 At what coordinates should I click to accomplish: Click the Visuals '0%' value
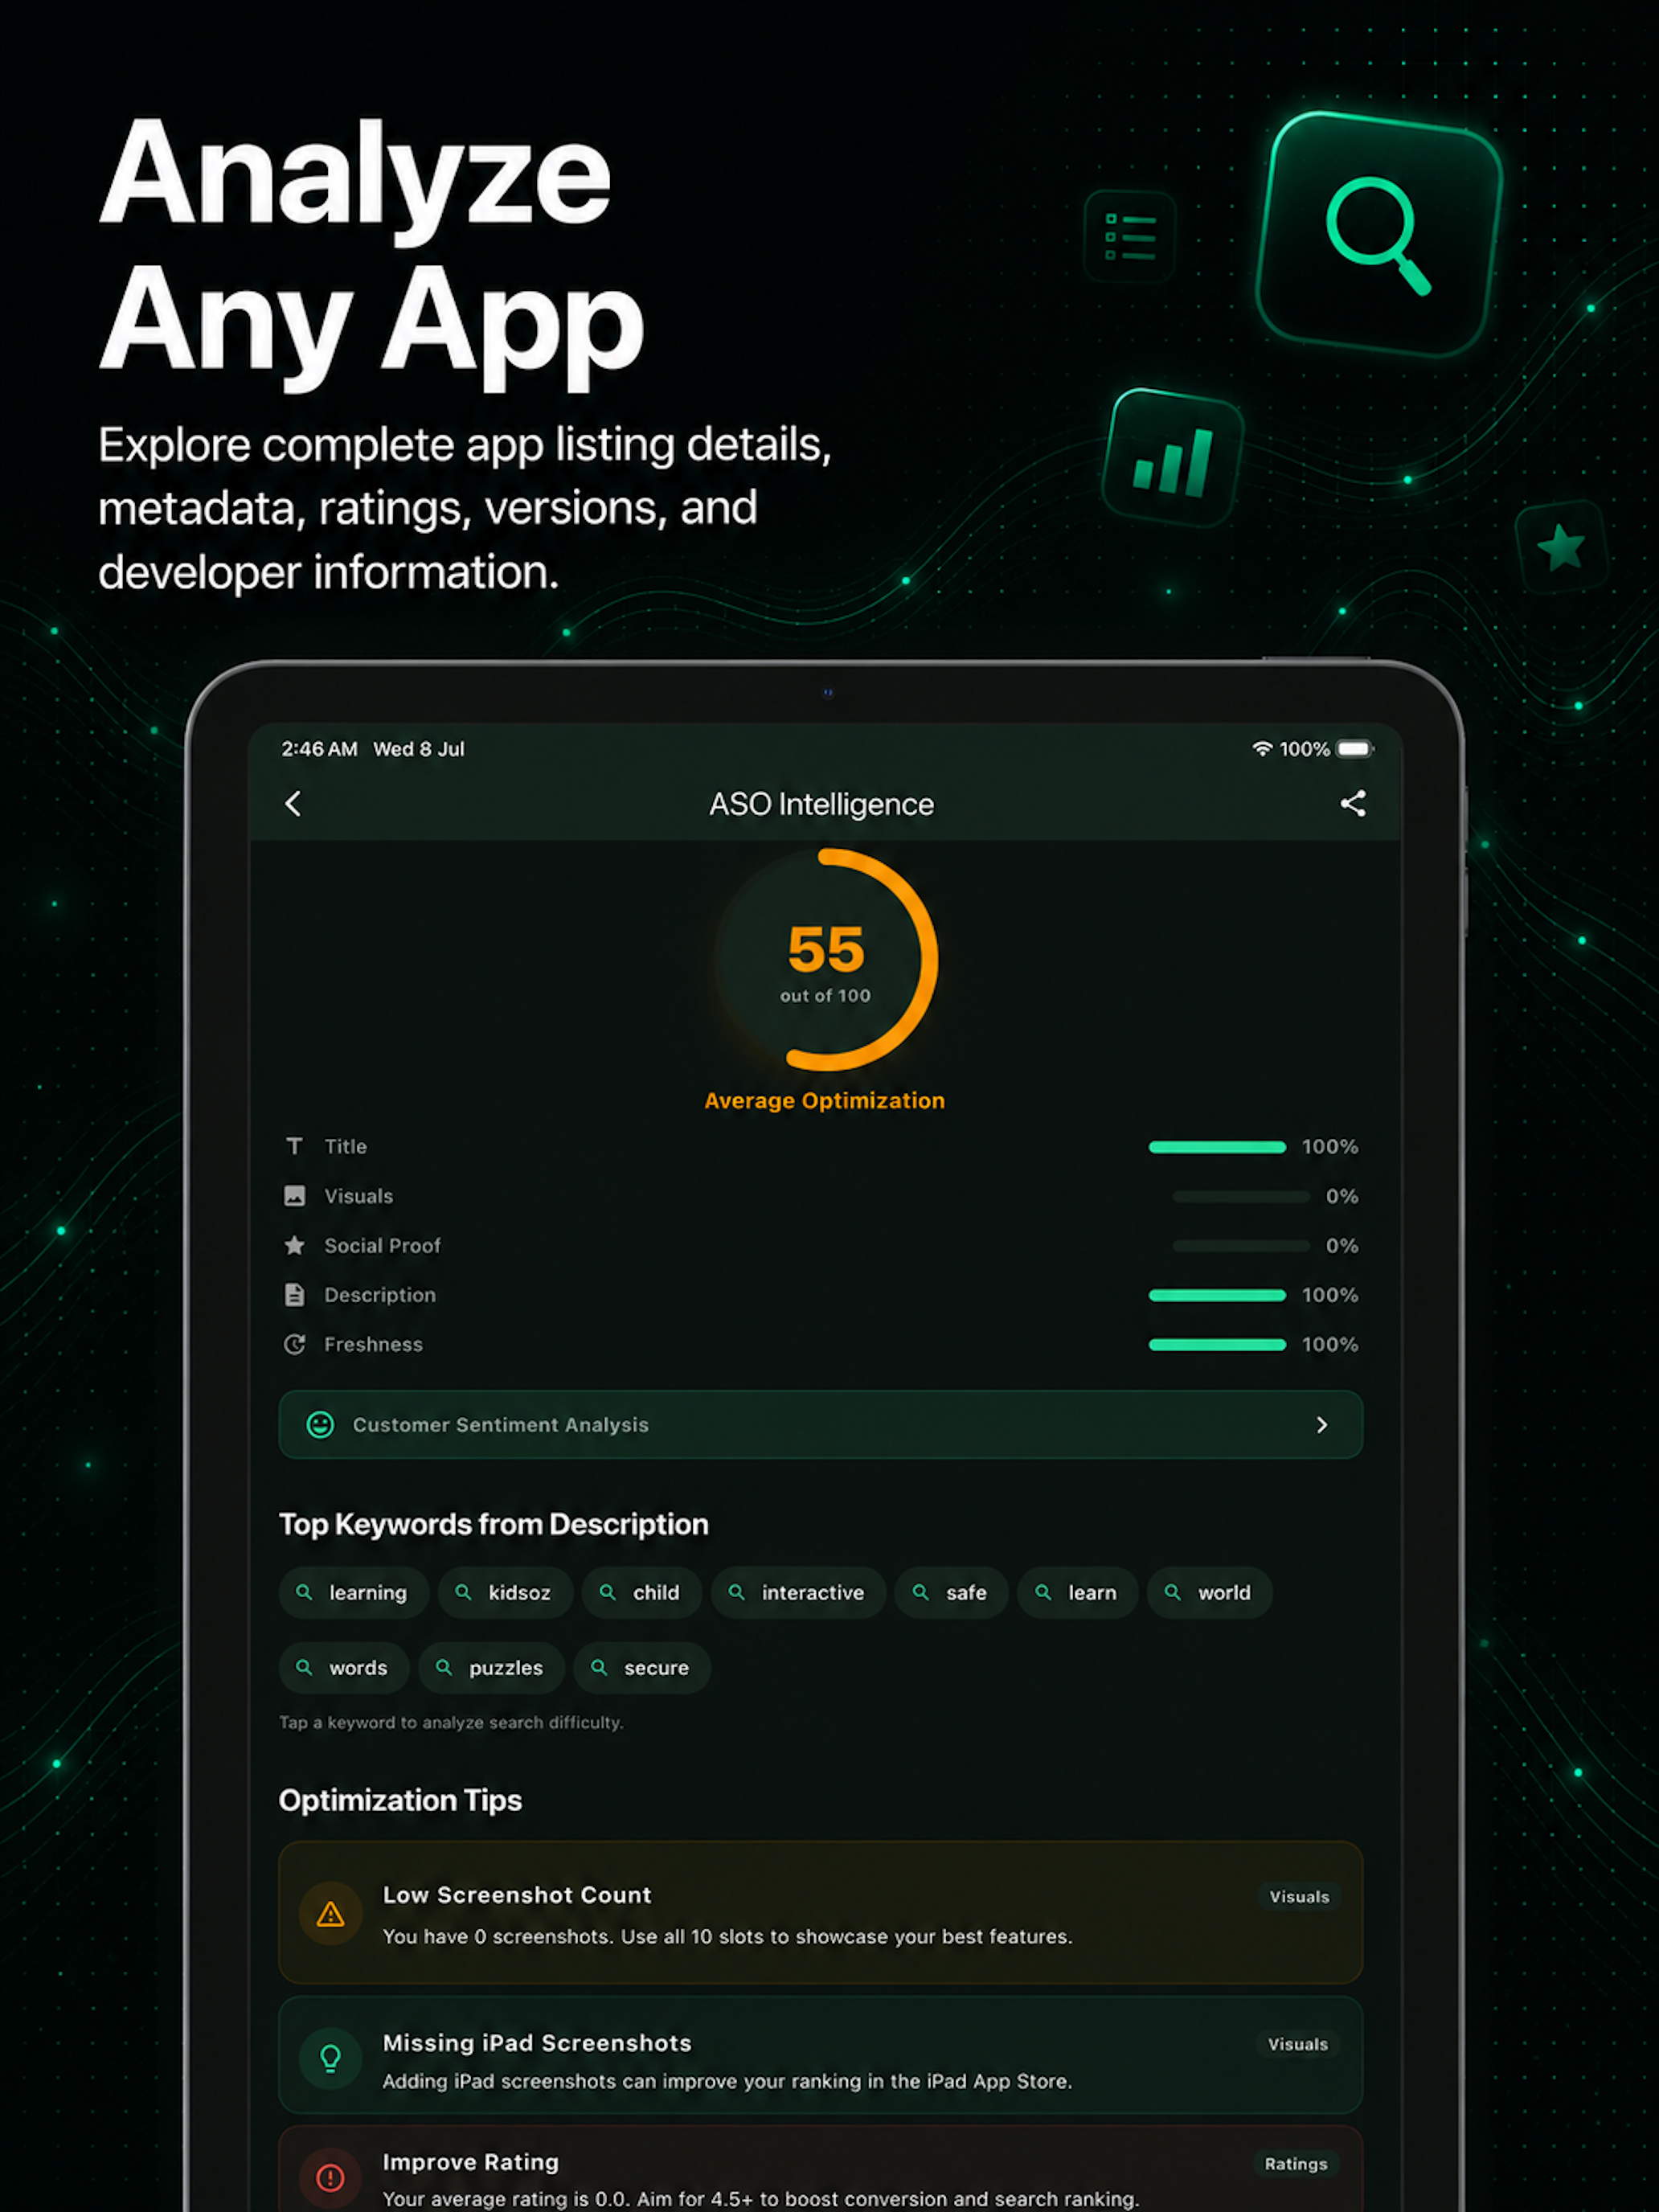coord(1342,1196)
